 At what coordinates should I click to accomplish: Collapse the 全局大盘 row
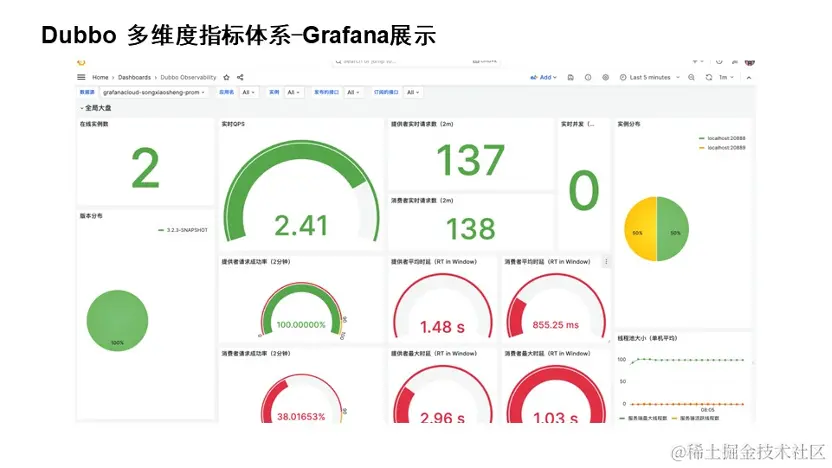tap(96, 108)
